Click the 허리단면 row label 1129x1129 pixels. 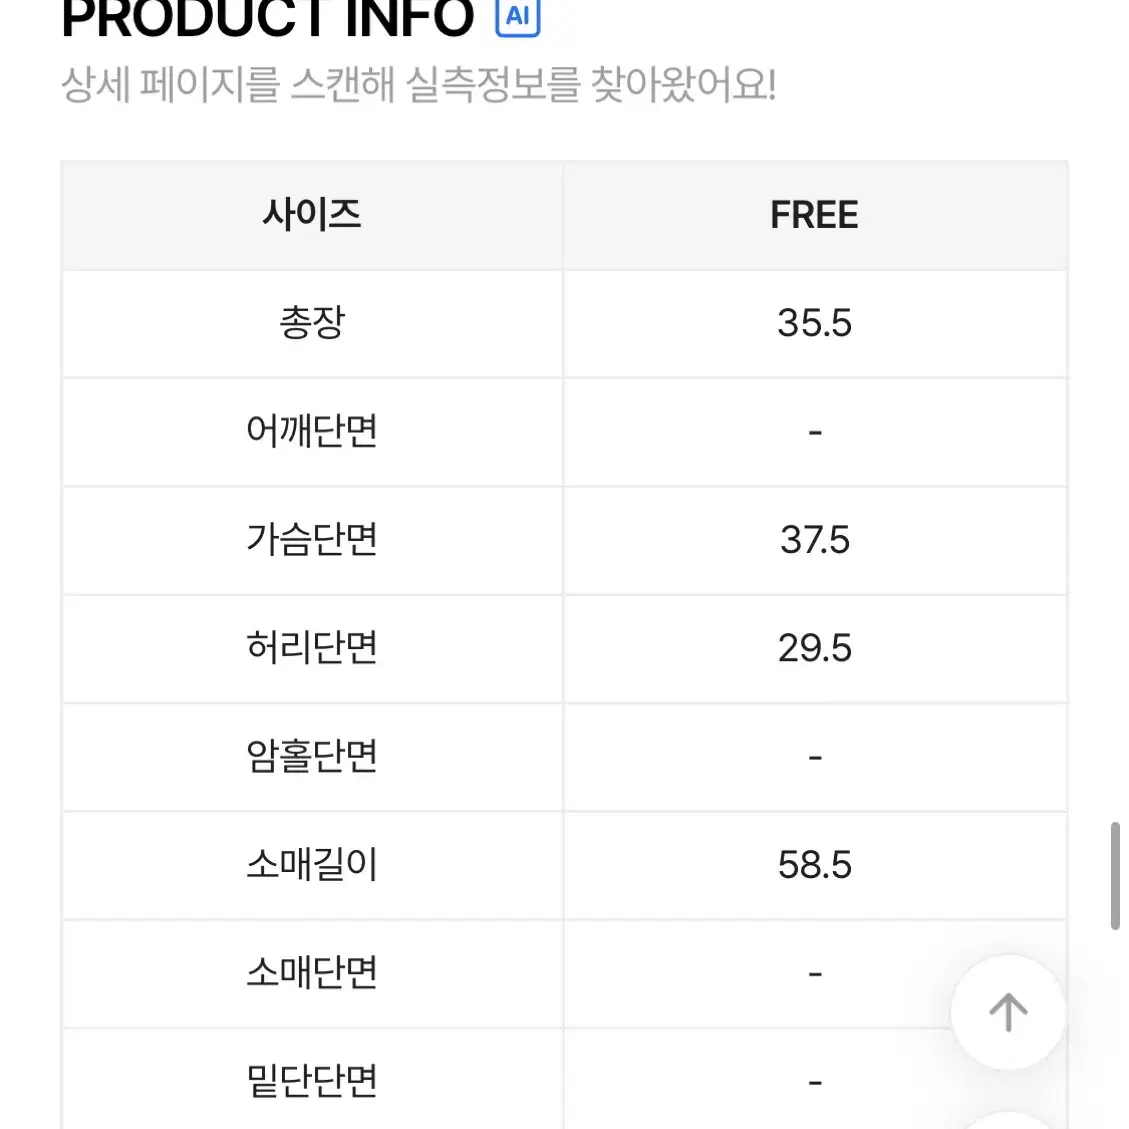(312, 648)
